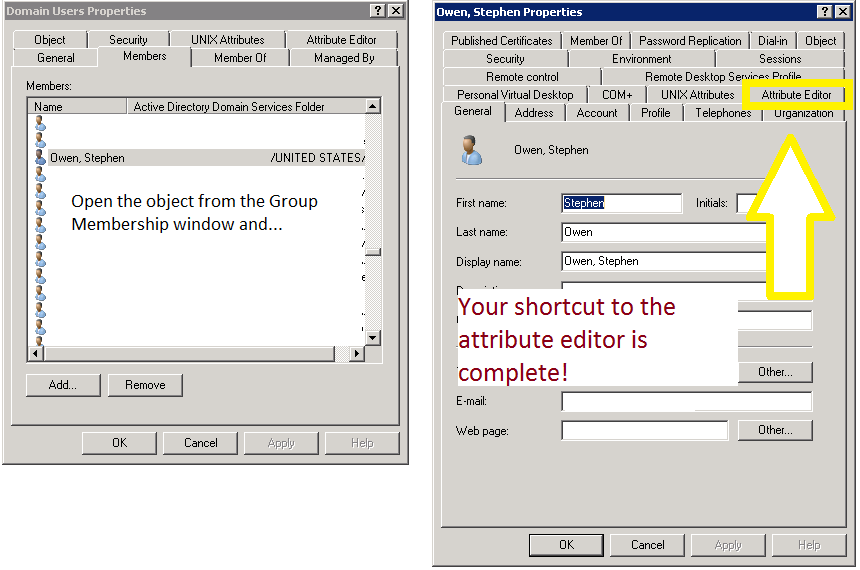Click the Remove button
The width and height of the screenshot is (860, 570).
coord(145,385)
